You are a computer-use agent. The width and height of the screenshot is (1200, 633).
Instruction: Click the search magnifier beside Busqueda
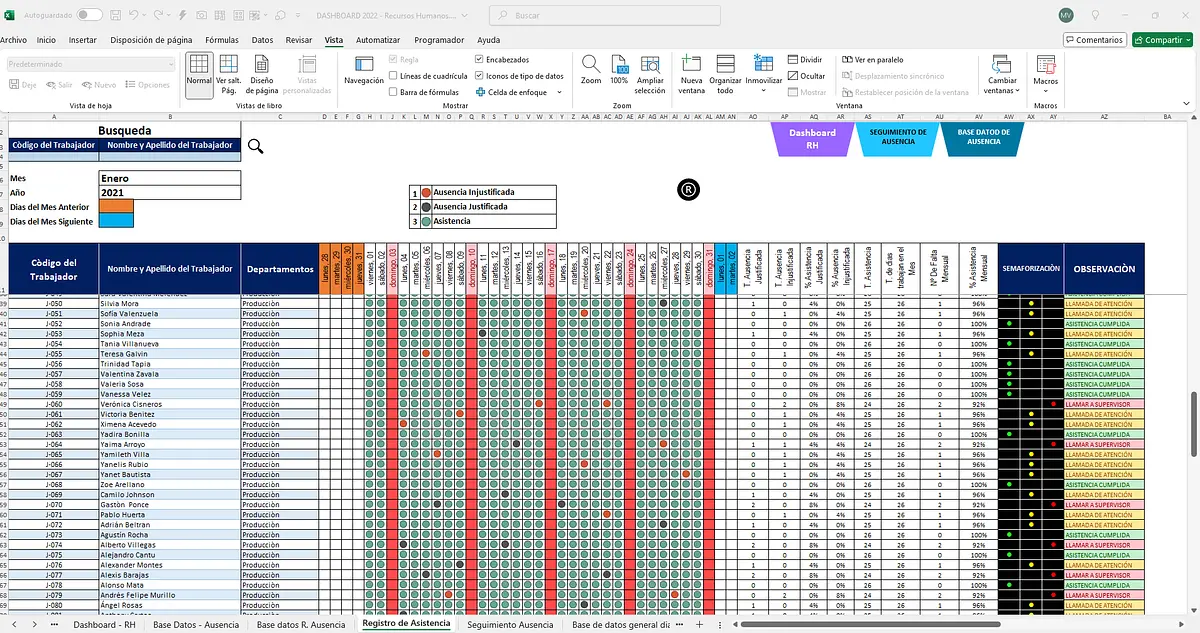[x=255, y=146]
